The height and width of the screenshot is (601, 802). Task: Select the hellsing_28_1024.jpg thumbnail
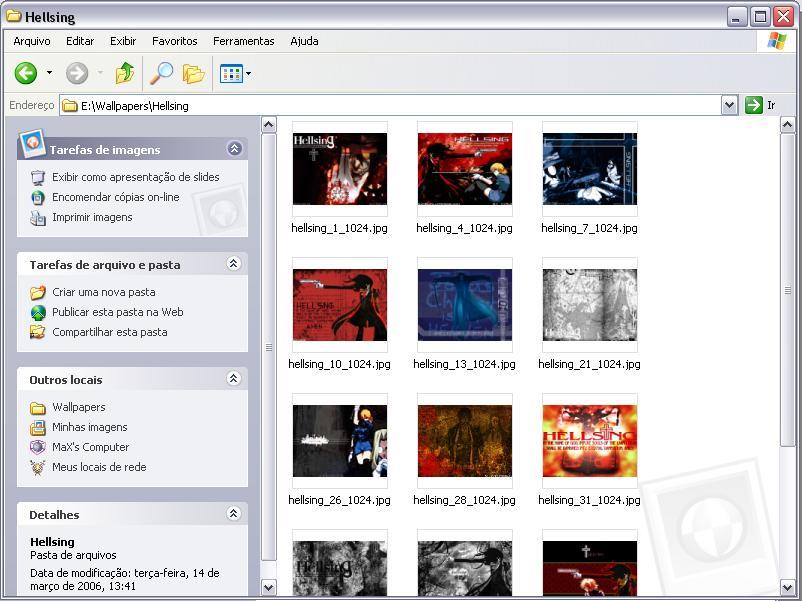pos(464,441)
